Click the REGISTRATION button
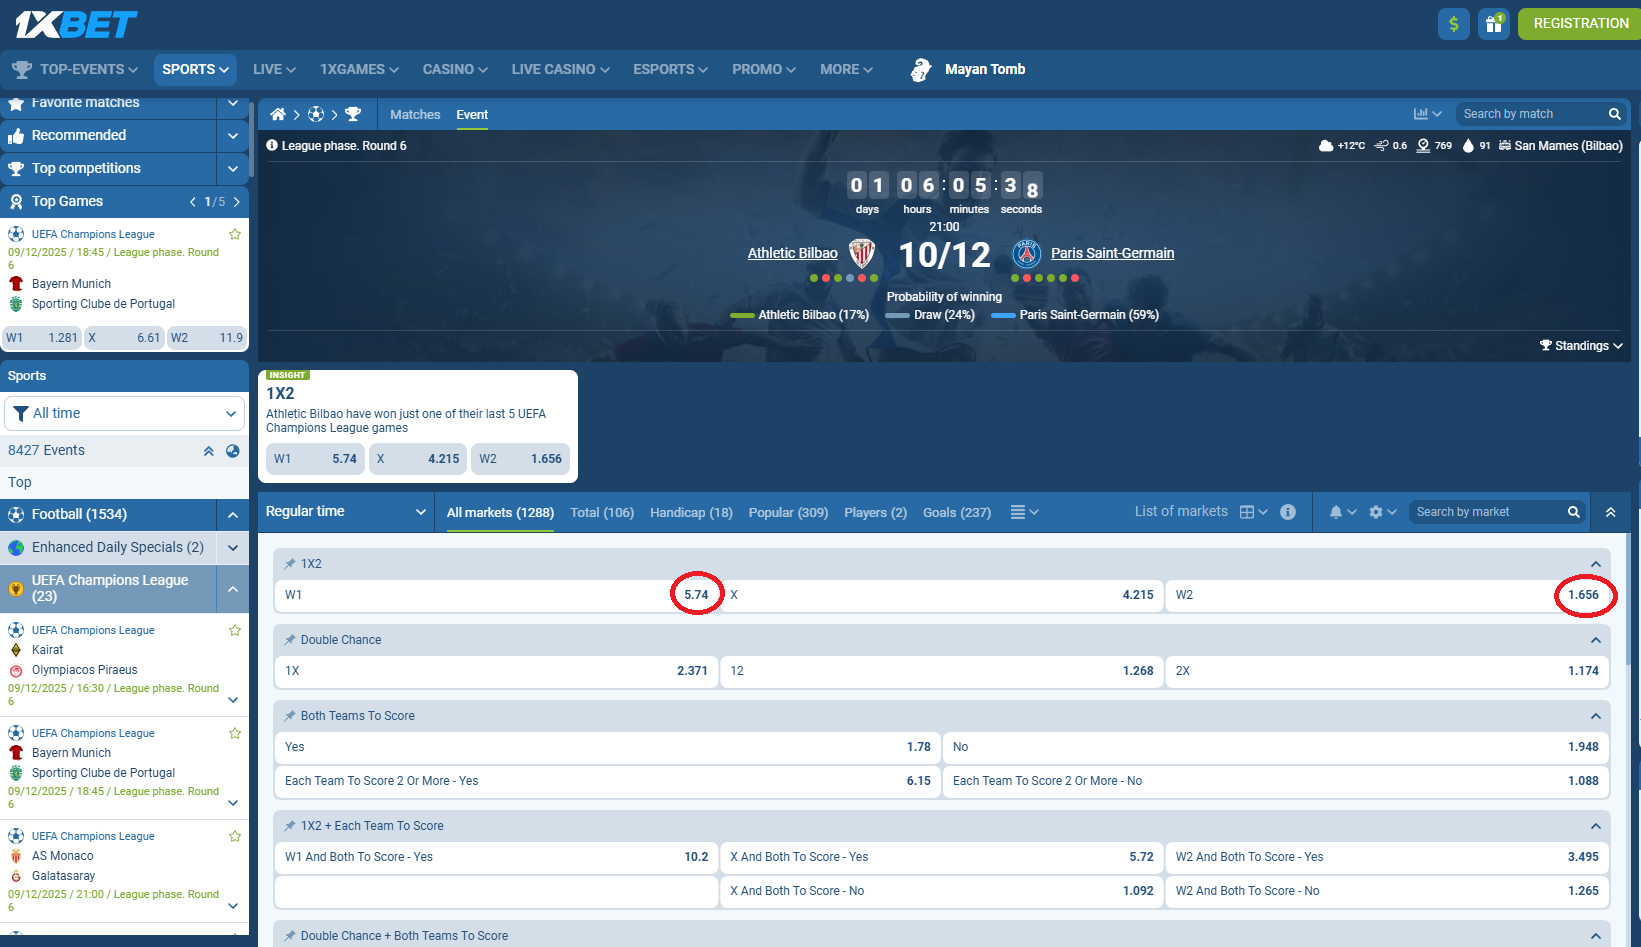The image size is (1641, 947). click(1579, 23)
